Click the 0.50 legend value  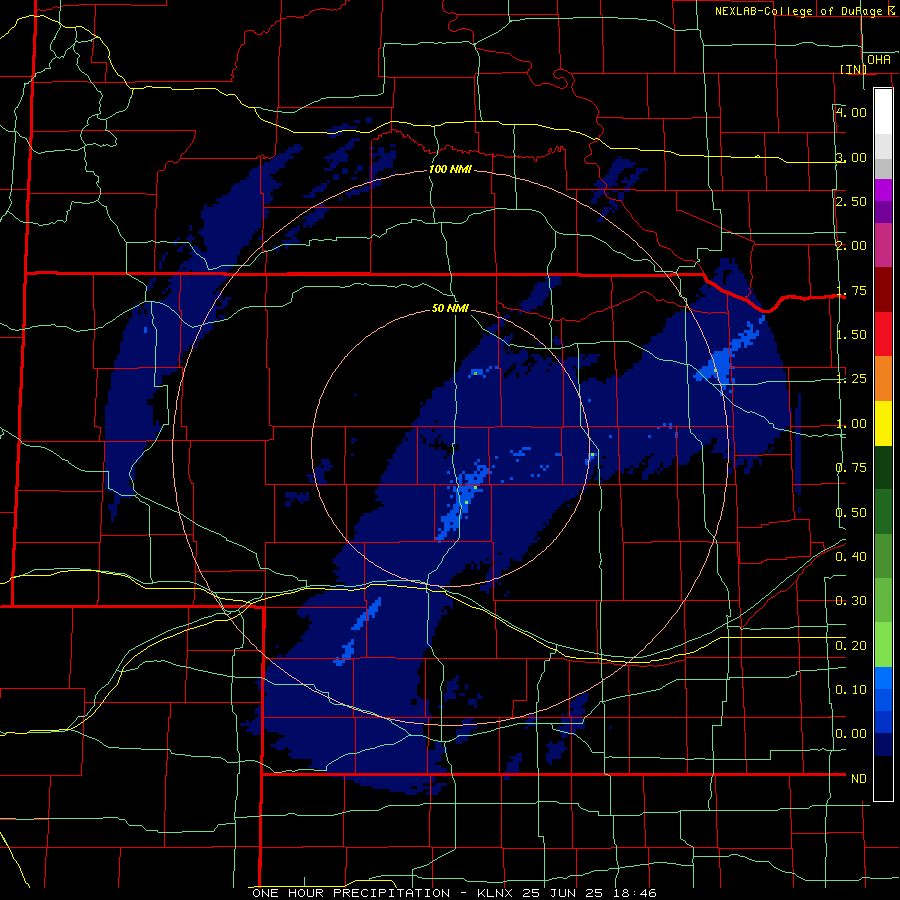point(851,513)
